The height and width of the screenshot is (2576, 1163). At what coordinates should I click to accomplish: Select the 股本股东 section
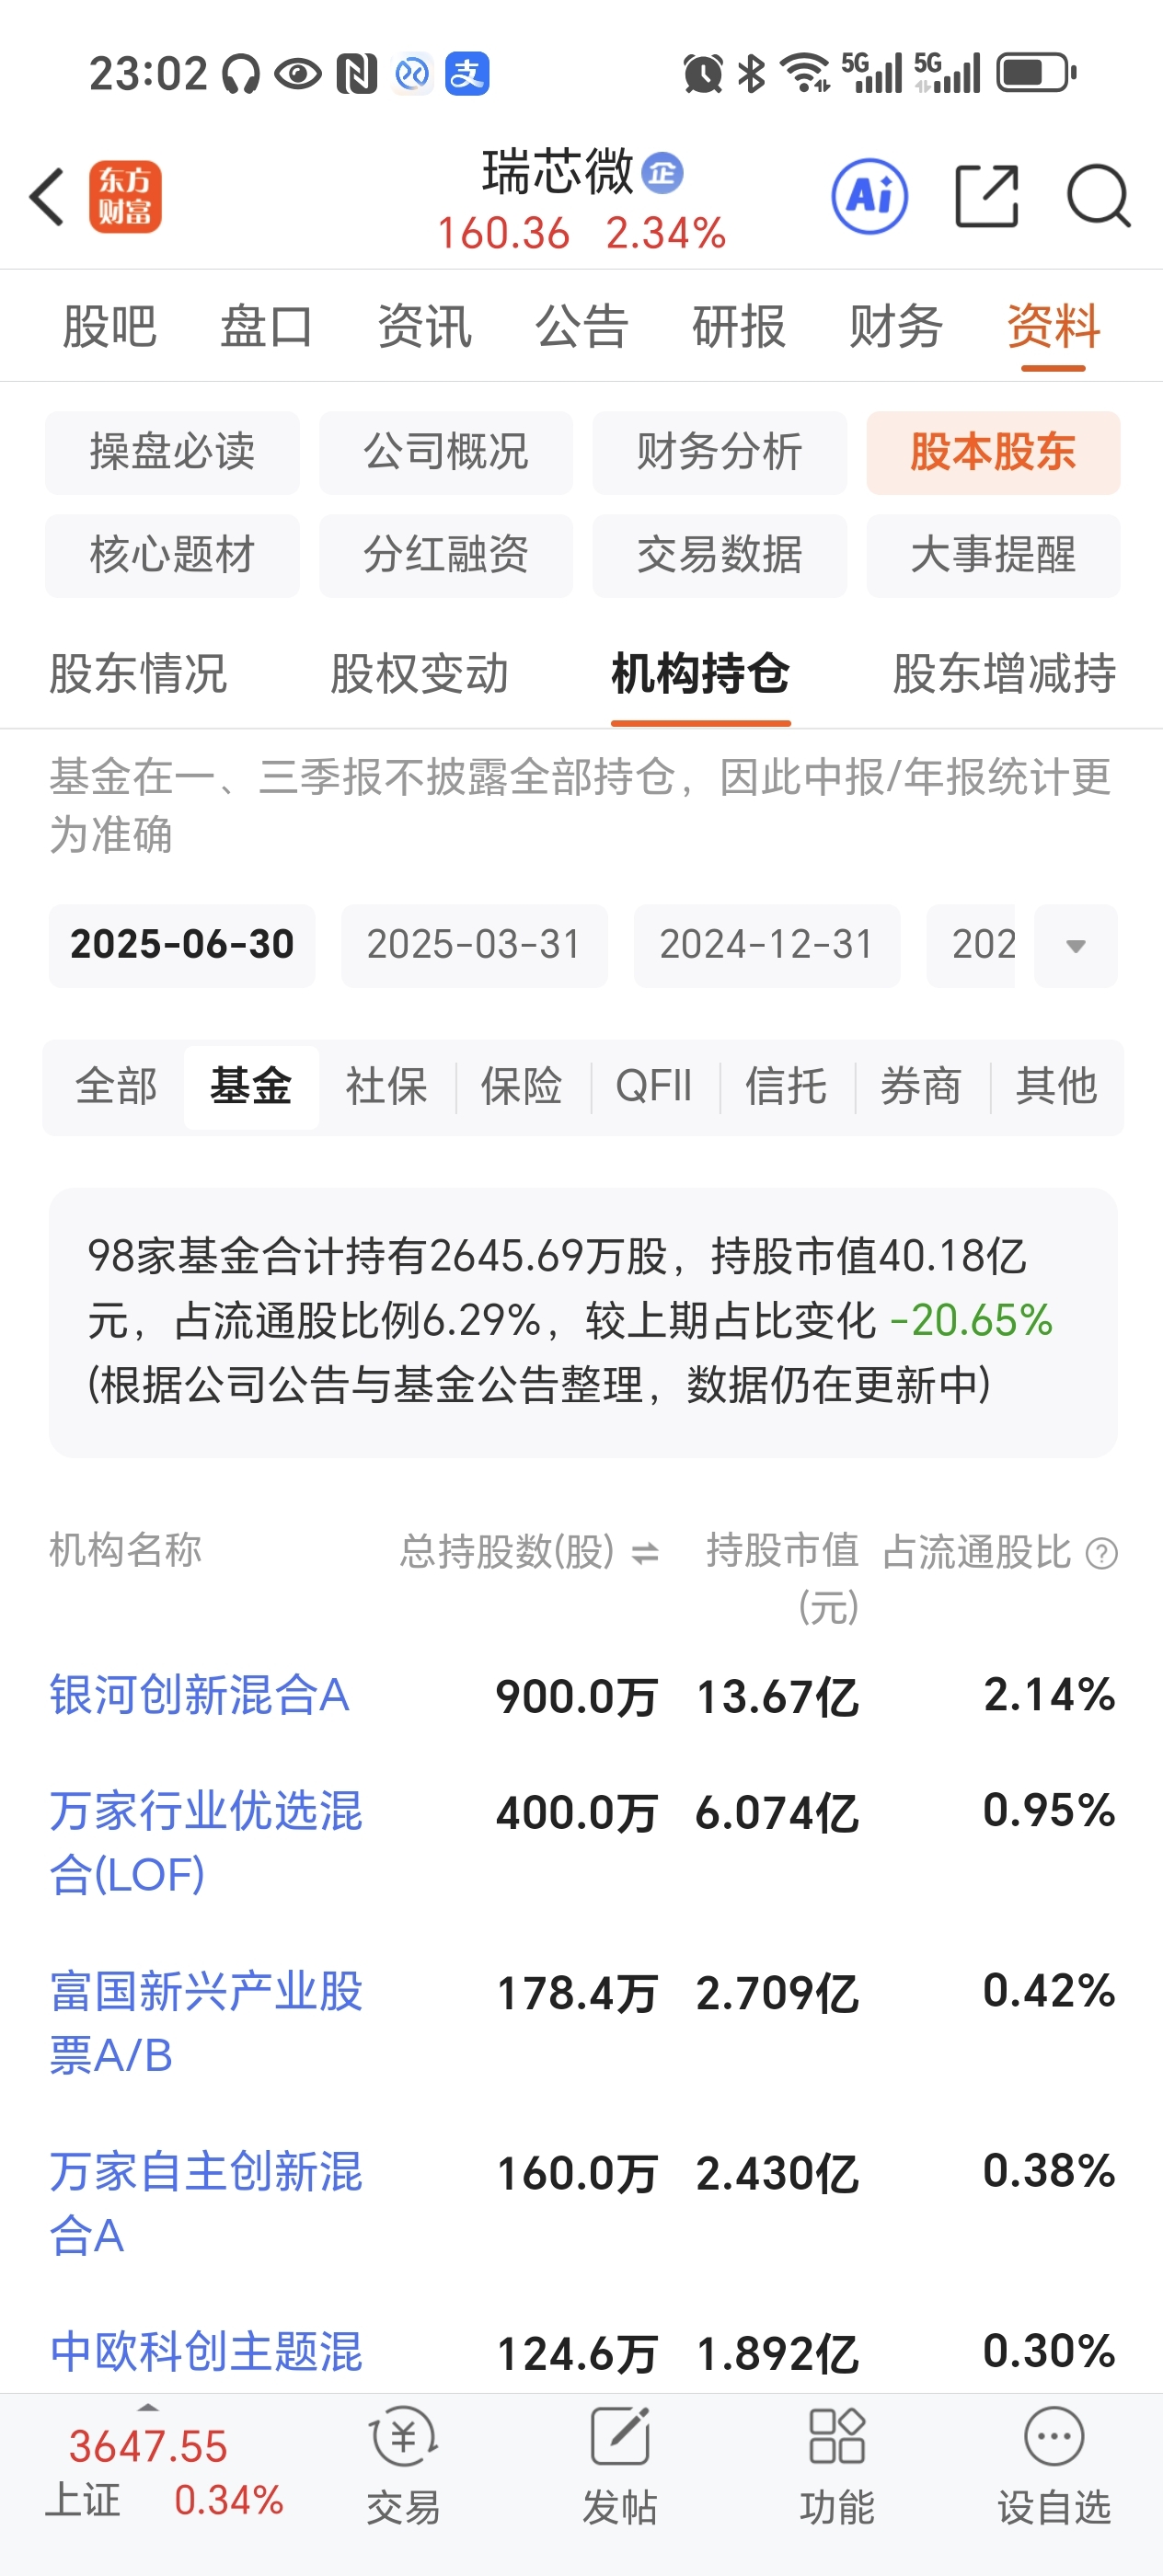coord(993,452)
